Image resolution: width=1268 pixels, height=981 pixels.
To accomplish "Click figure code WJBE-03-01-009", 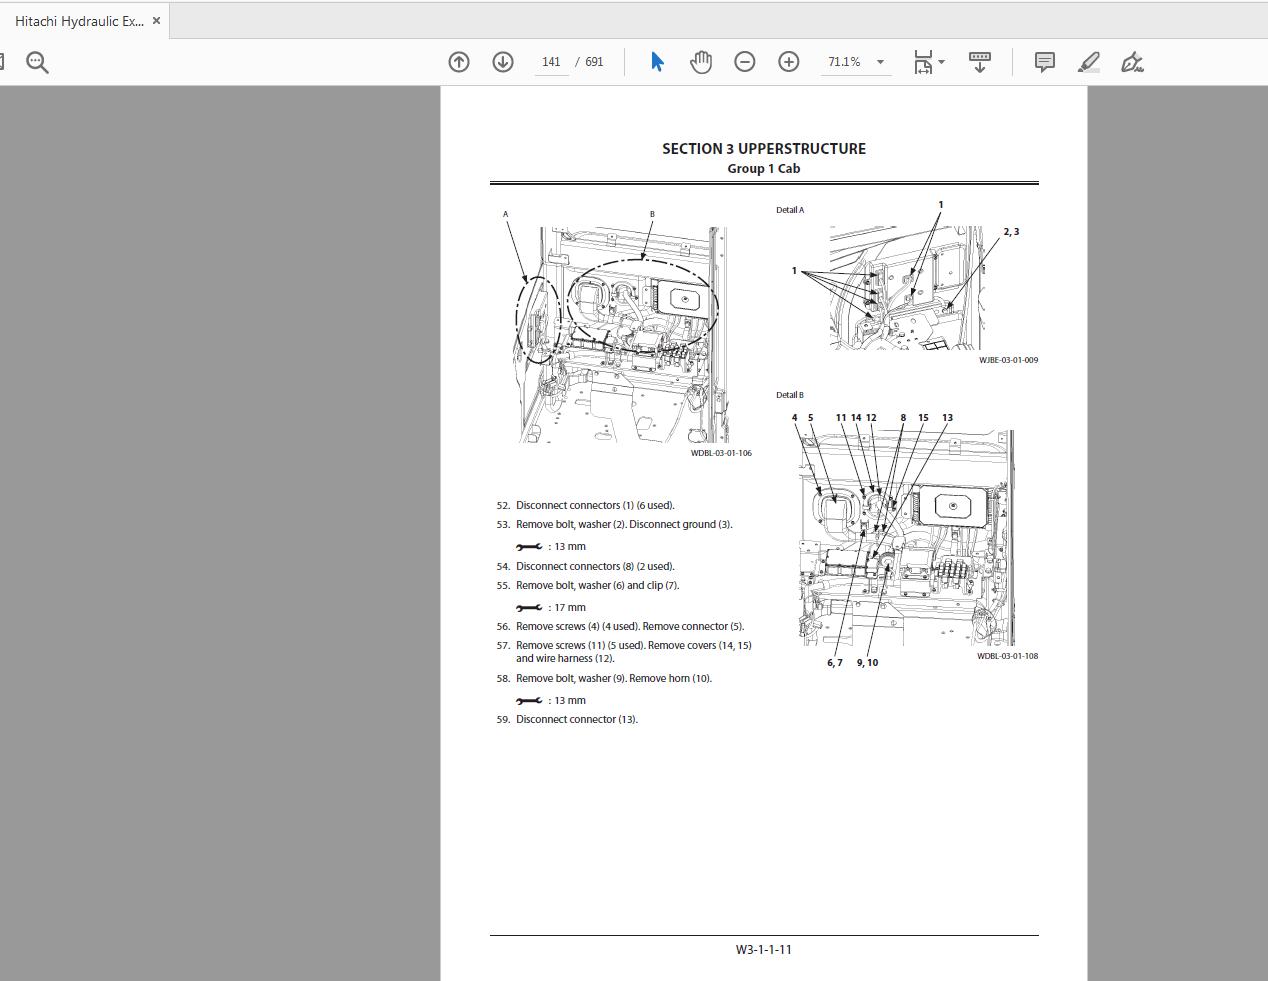I will (x=1008, y=360).
